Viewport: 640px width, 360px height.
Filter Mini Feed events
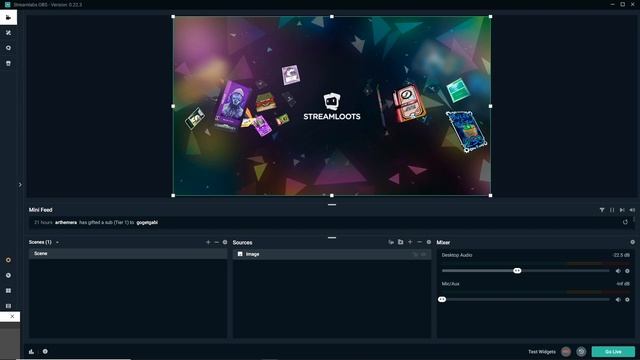[602, 210]
